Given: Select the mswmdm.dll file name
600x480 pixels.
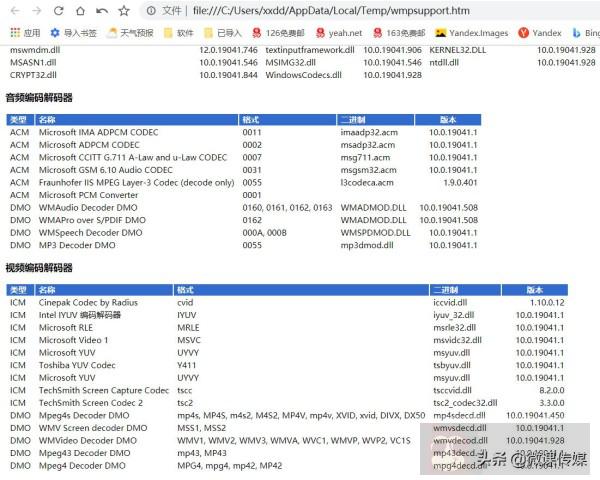Looking at the screenshot, I should pos(35,50).
